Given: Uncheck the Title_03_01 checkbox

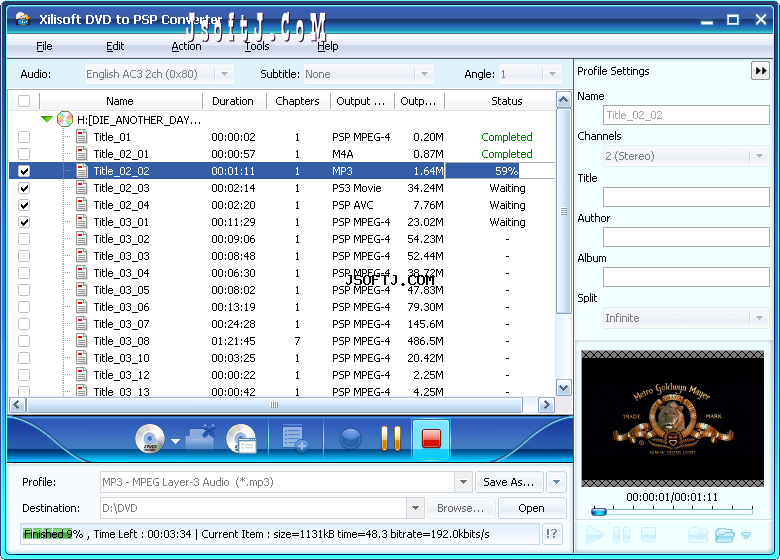Looking at the screenshot, I should [x=24, y=222].
